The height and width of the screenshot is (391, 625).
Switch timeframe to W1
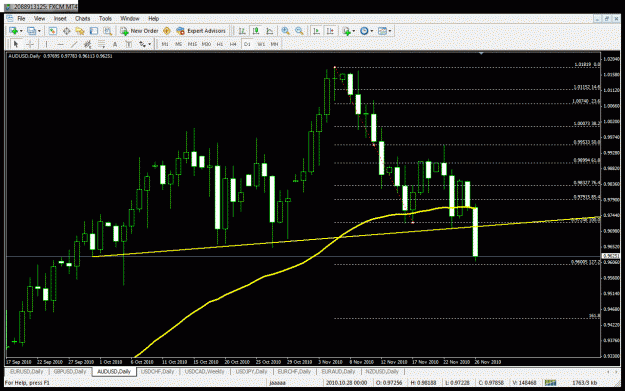[x=261, y=44]
